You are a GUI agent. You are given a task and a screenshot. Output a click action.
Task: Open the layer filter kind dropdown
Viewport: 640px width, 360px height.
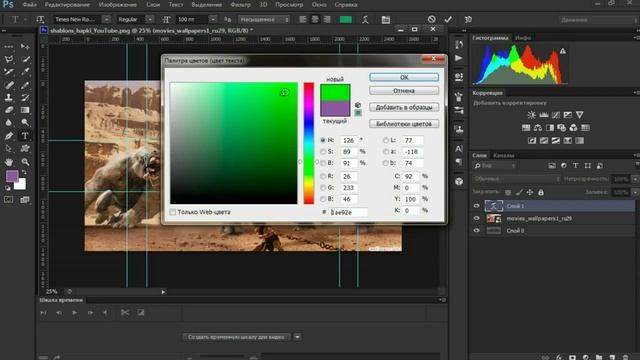[495, 166]
